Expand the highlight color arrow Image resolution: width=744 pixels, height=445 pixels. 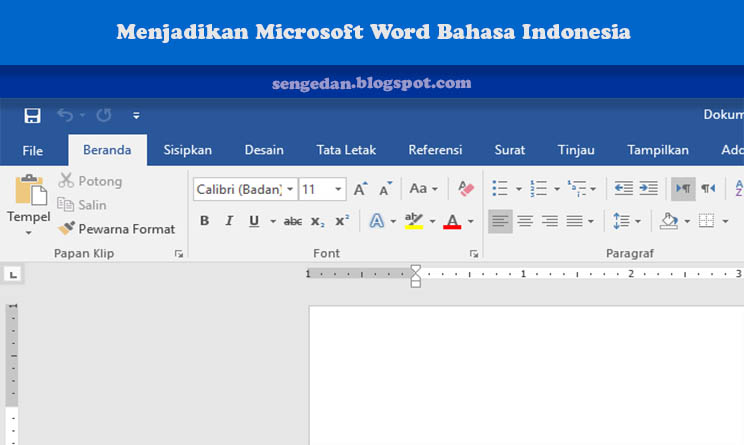(x=432, y=221)
